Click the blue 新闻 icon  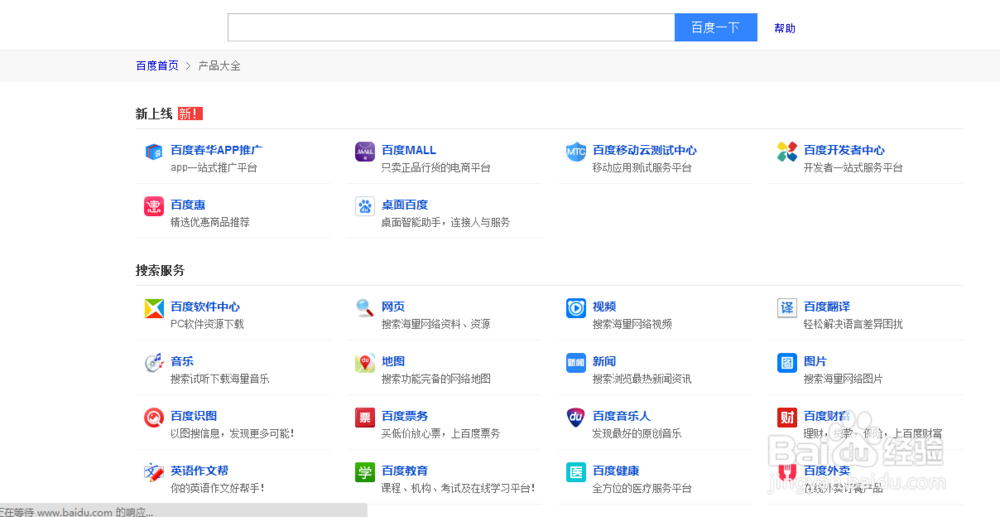[576, 363]
